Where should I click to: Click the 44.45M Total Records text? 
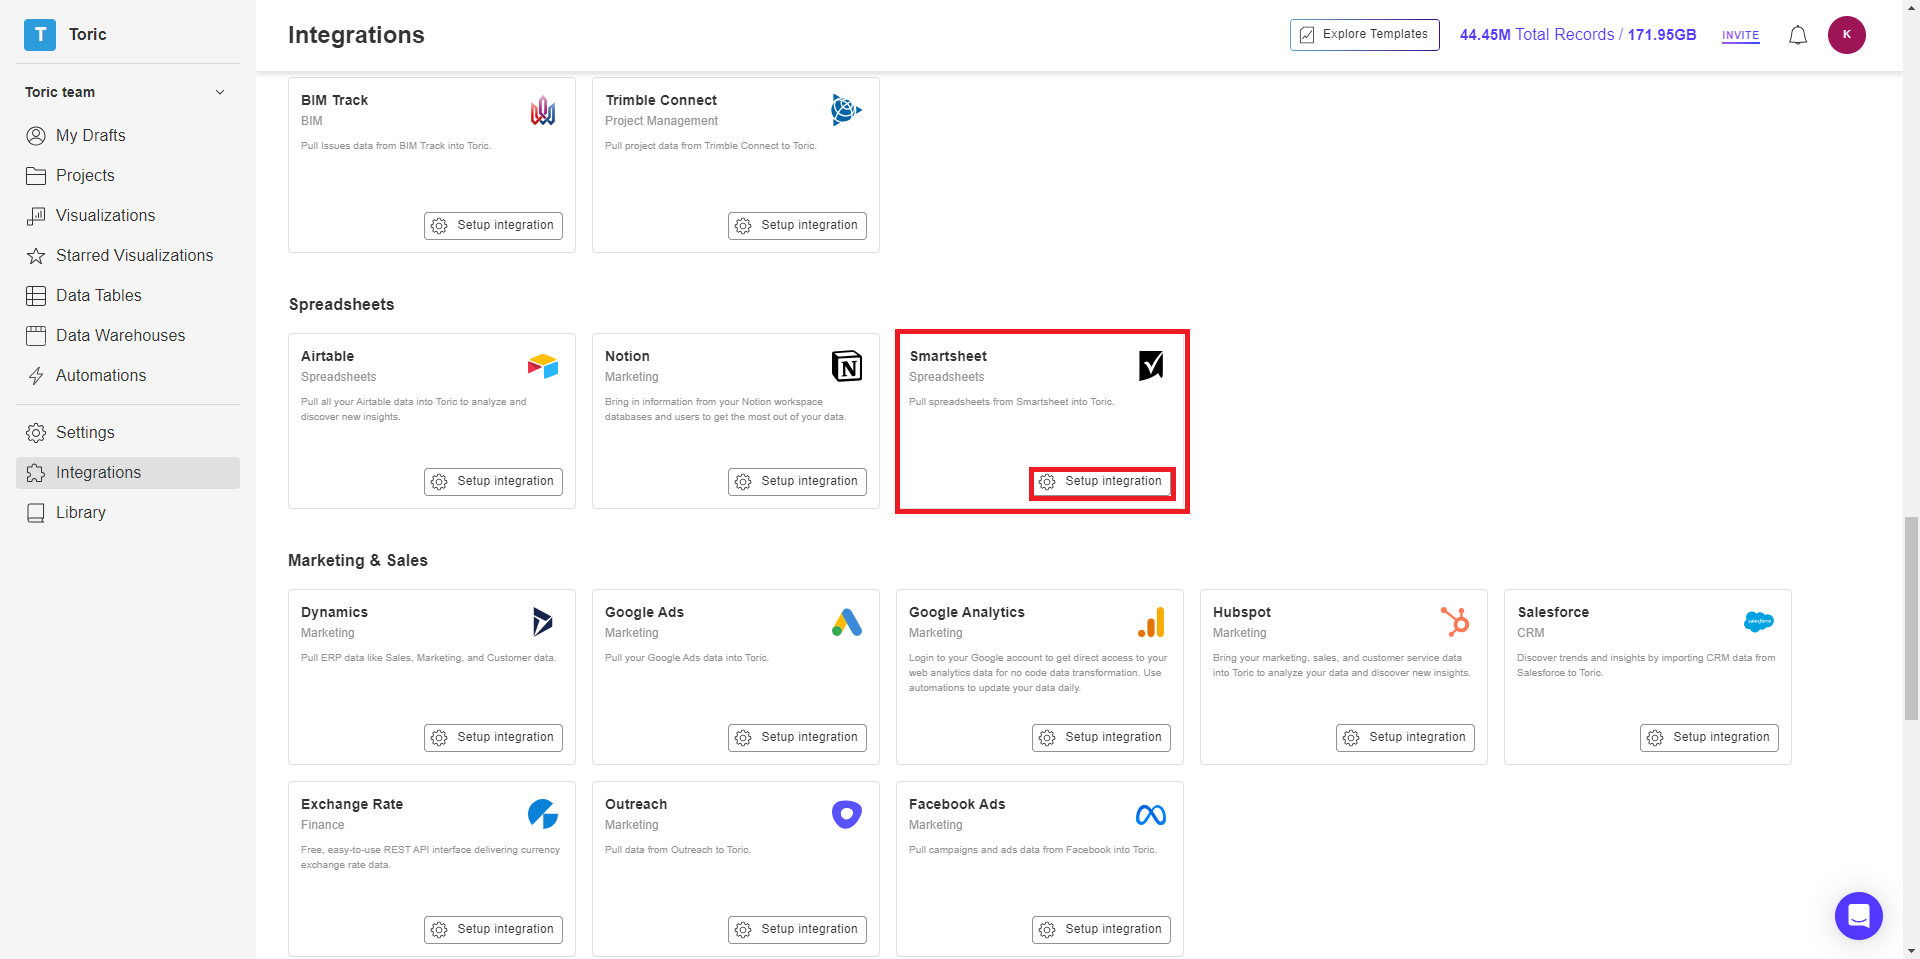(x=1578, y=35)
